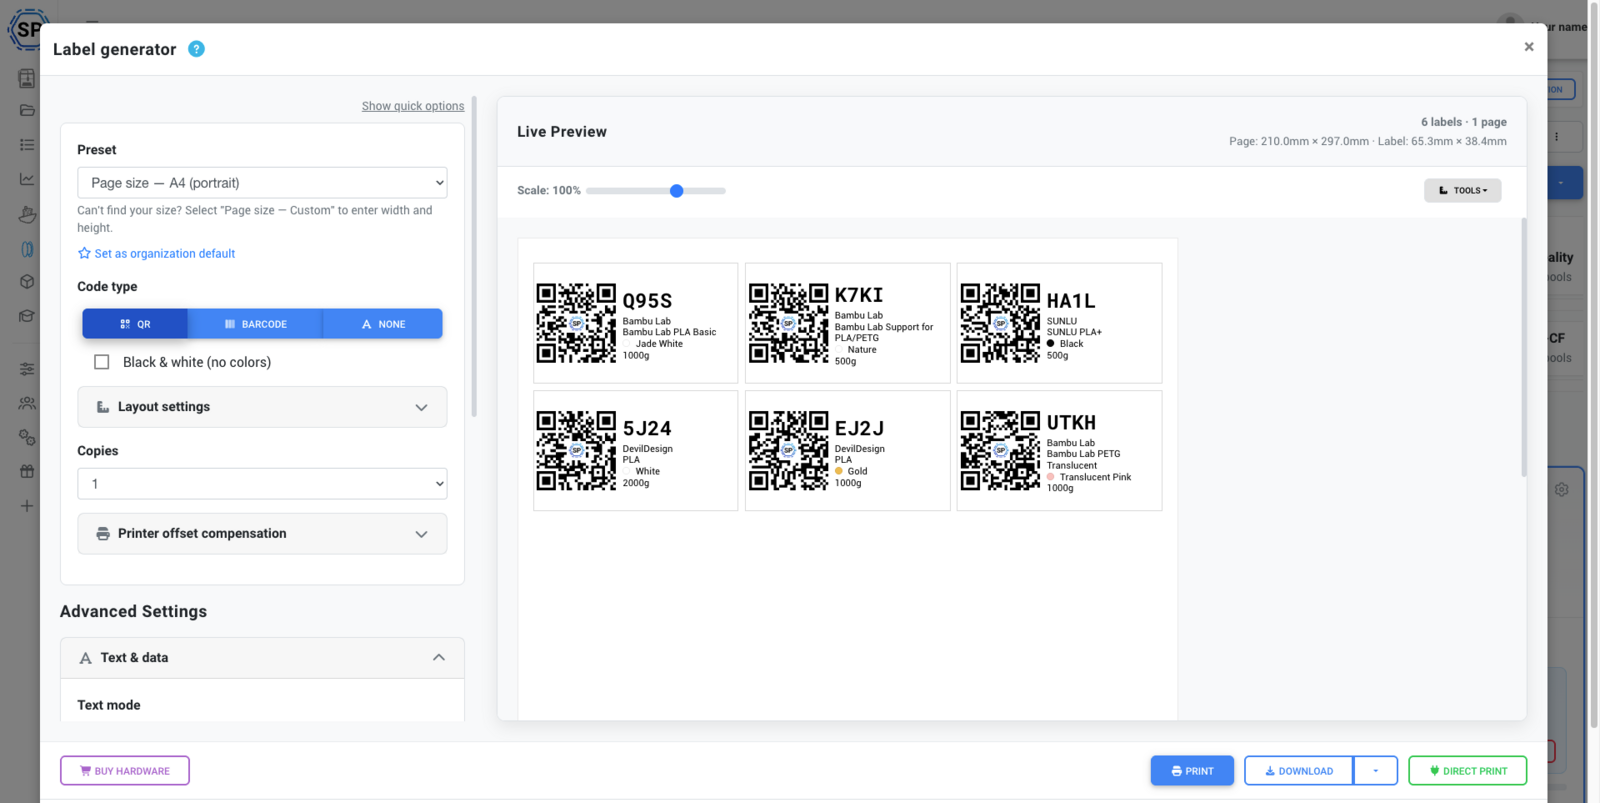
Task: Click the EJ2J label QR code
Action: pos(789,451)
